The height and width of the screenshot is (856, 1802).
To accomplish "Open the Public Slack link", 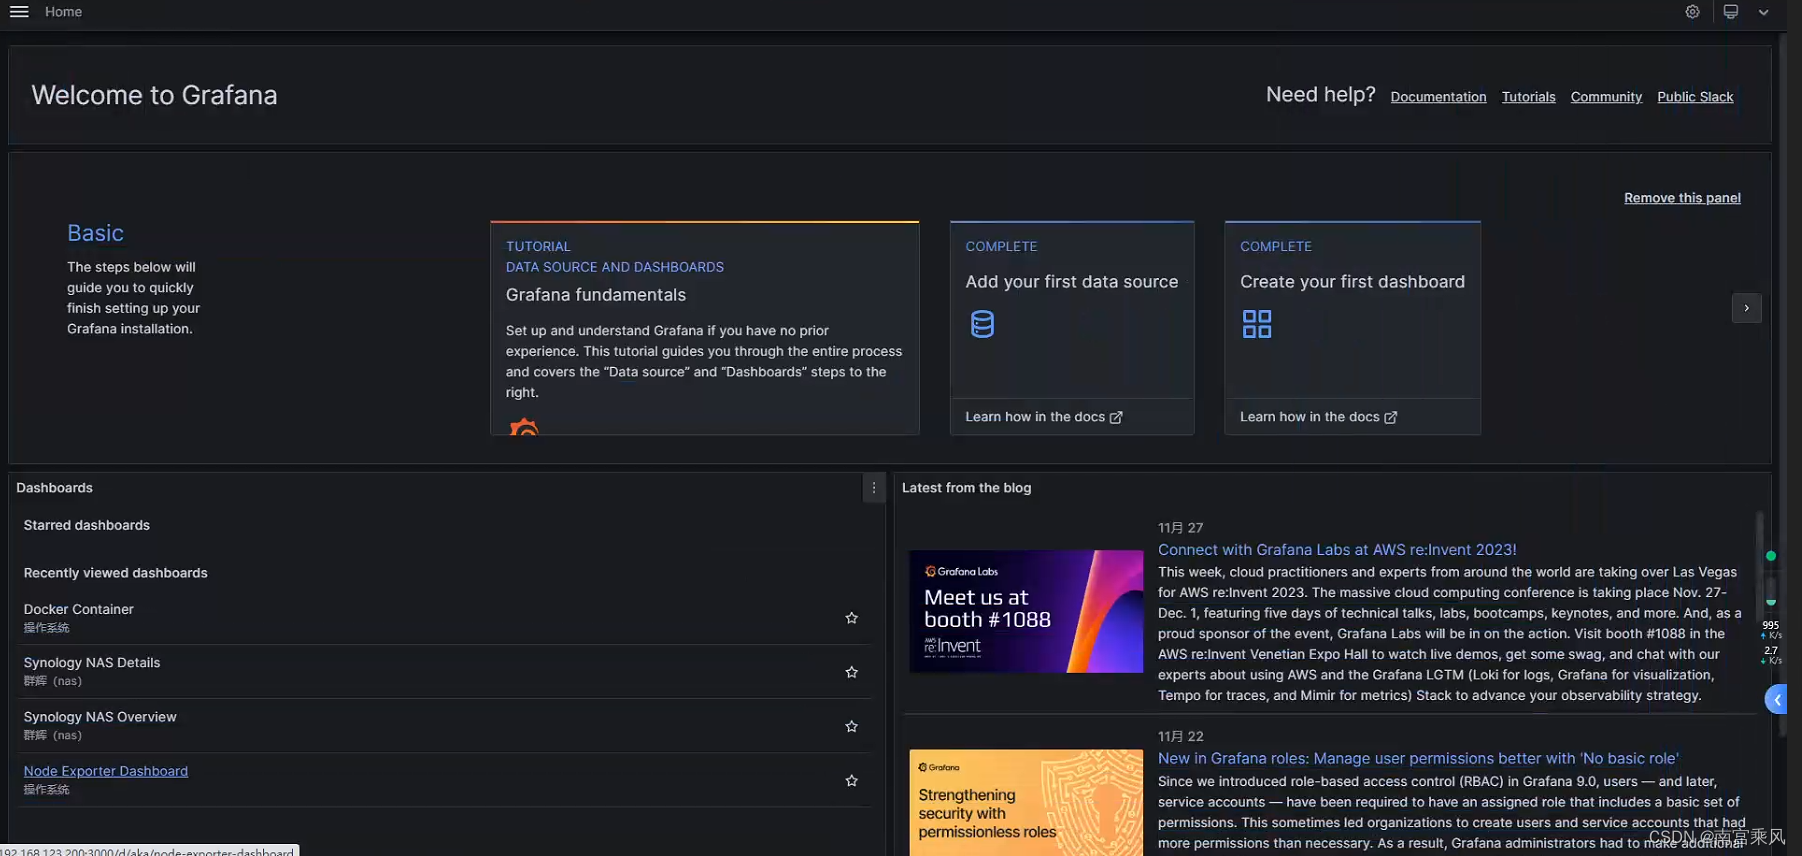I will pos(1695,97).
